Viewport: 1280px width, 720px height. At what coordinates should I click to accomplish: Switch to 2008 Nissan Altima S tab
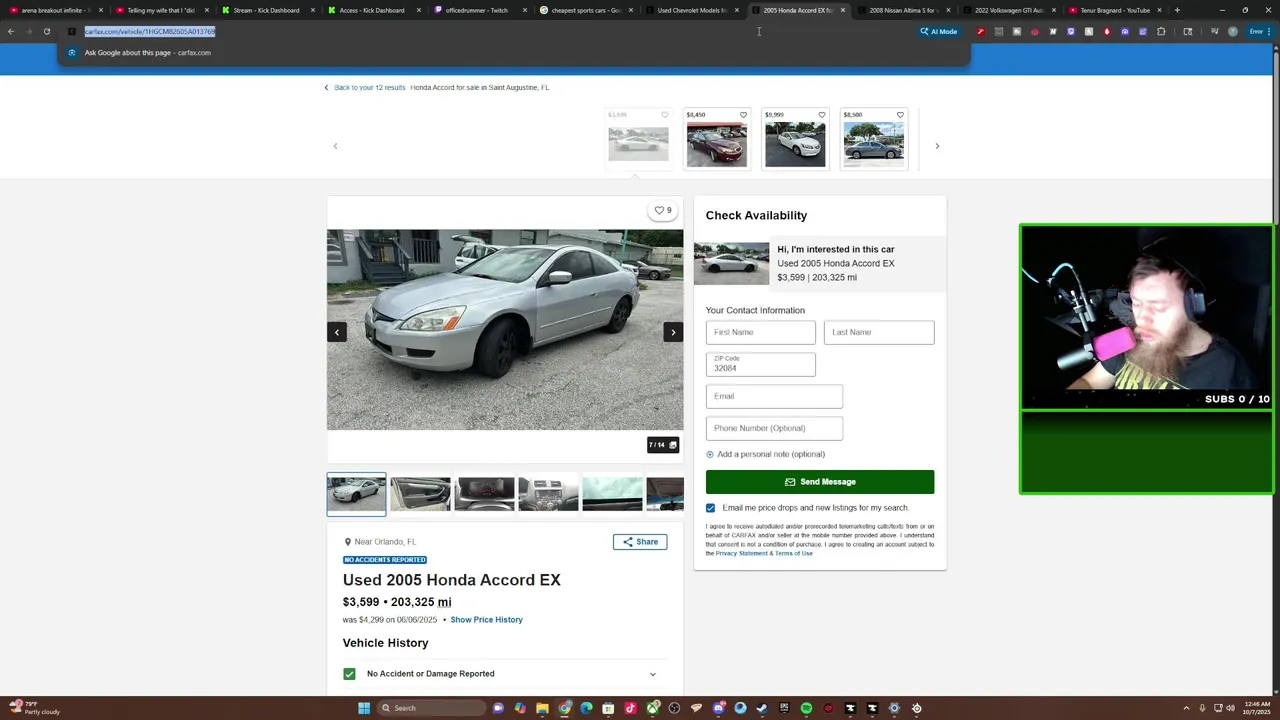(x=904, y=10)
